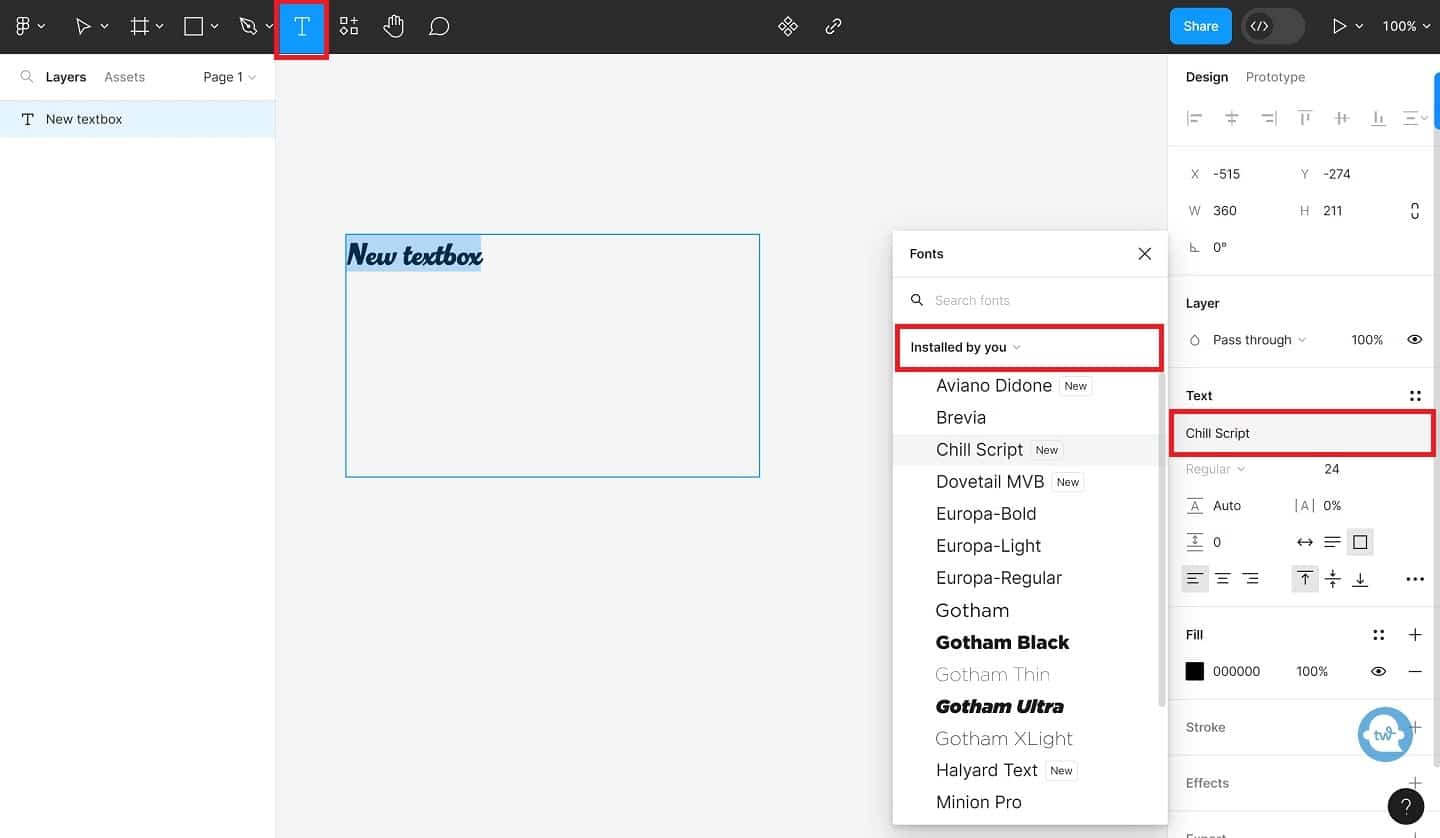Open the comment tool

point(438,26)
